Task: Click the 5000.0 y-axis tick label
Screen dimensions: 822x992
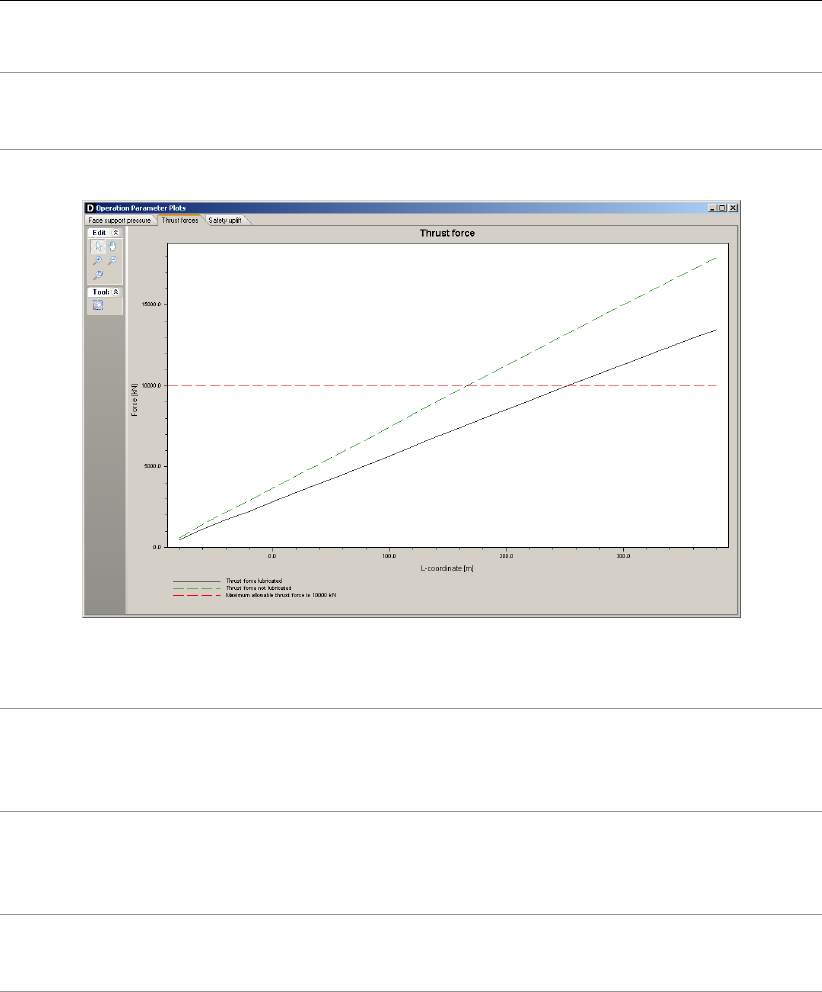Action: [153, 466]
